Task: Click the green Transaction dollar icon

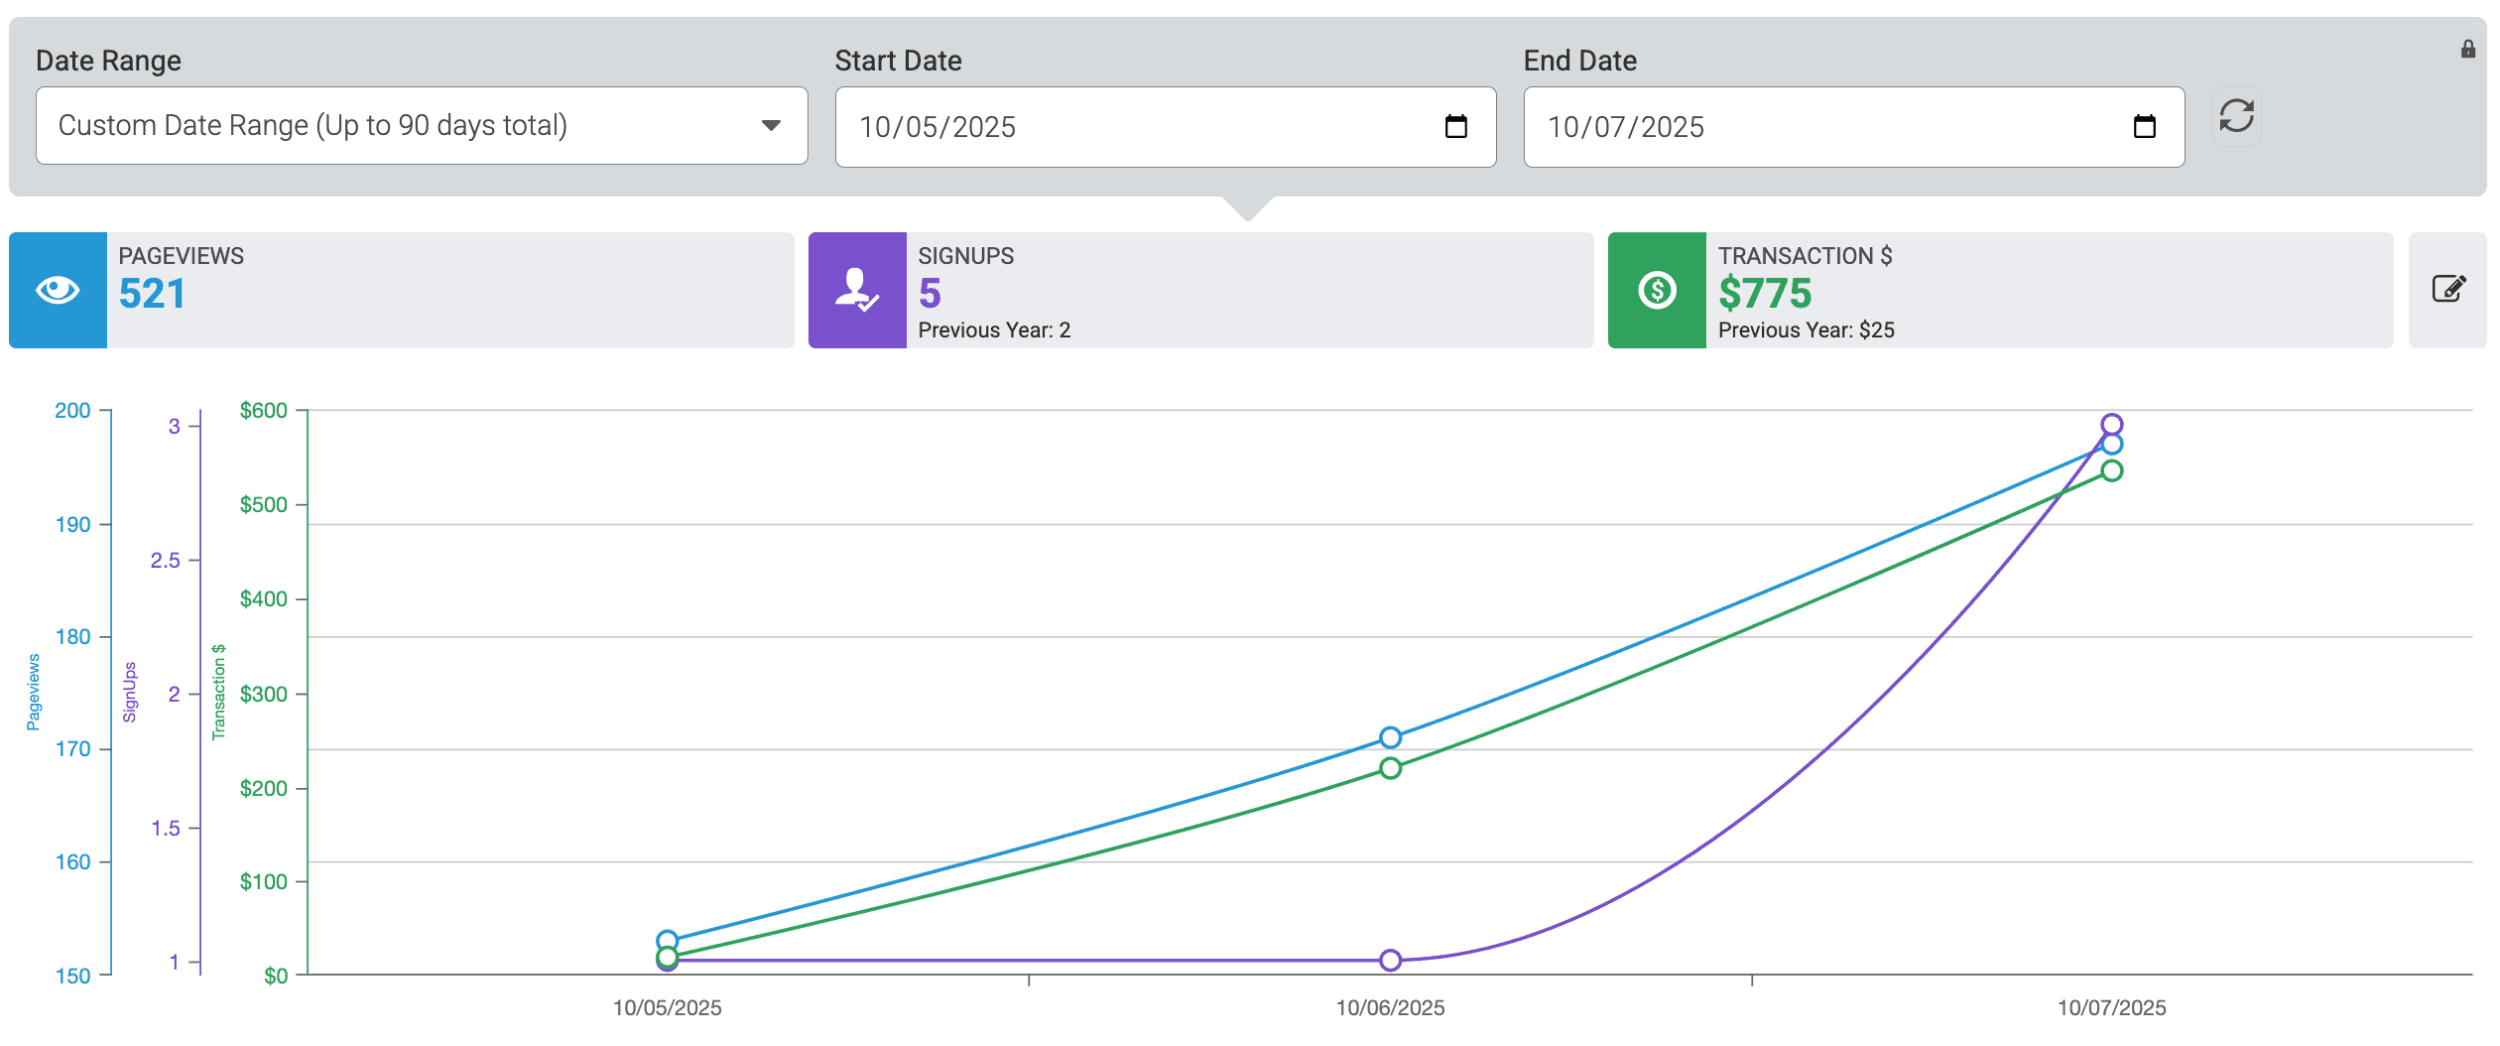Action: point(1656,291)
